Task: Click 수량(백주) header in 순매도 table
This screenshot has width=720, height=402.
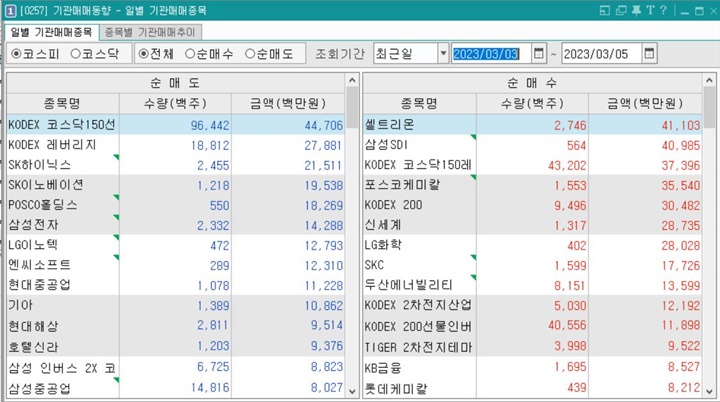Action: [175, 103]
